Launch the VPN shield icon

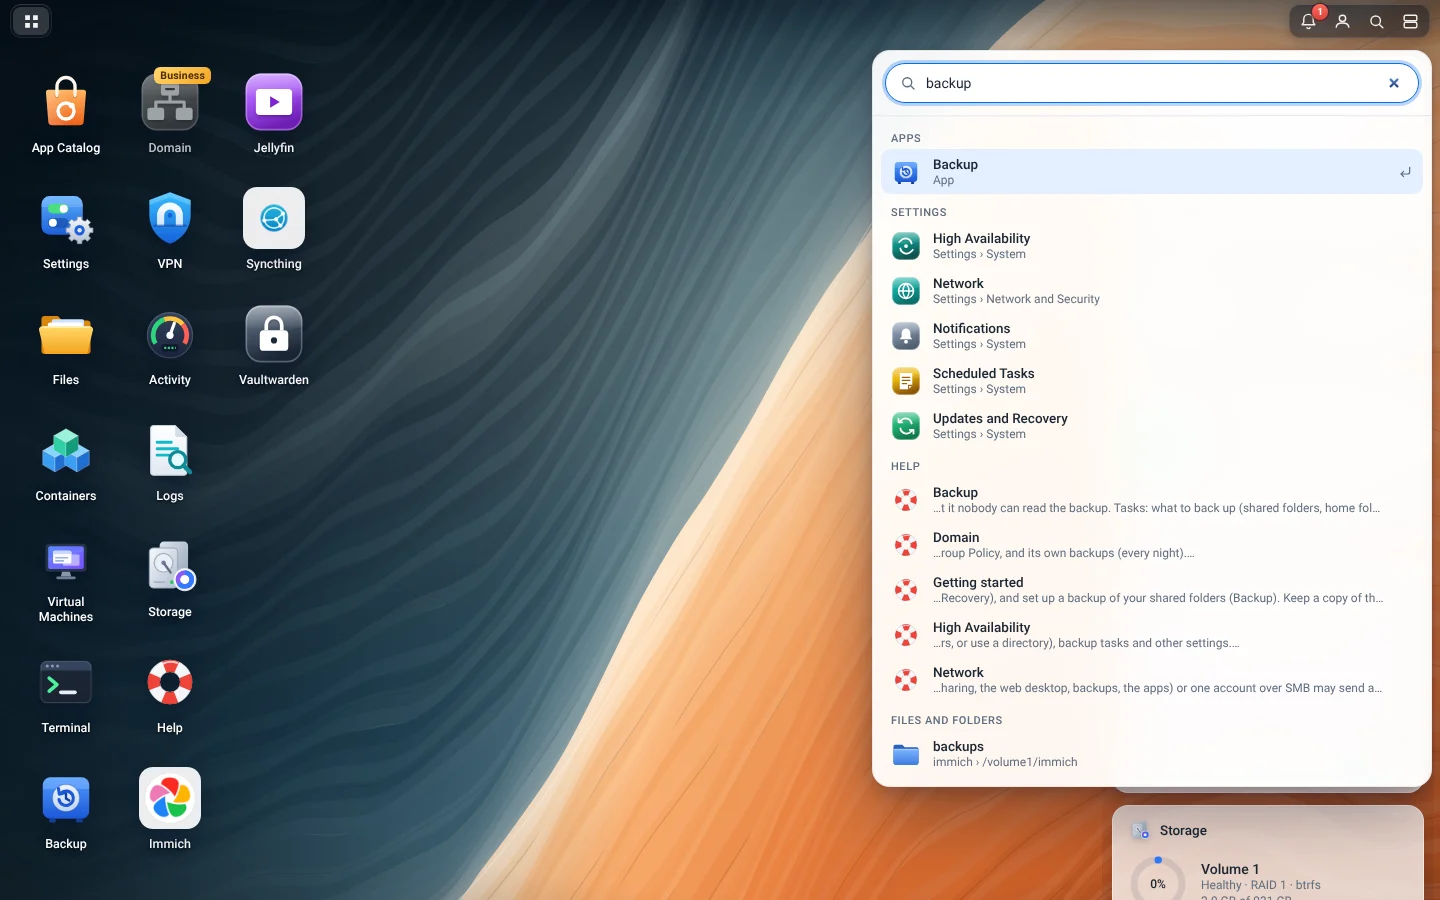[170, 219]
